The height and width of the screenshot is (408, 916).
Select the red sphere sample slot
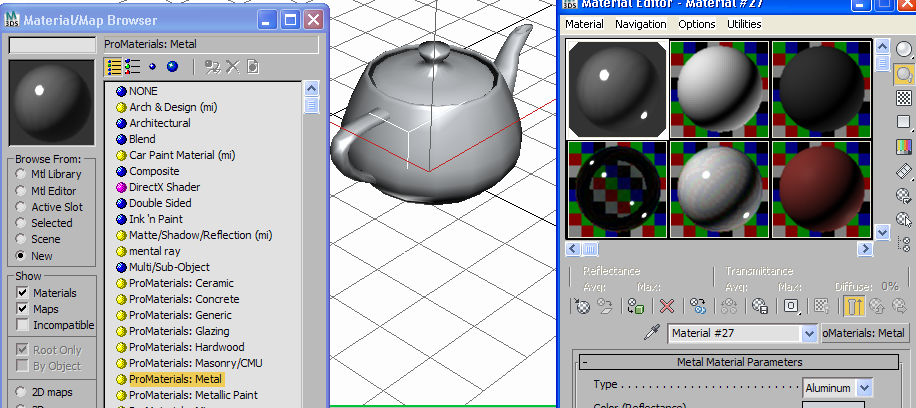click(x=821, y=189)
